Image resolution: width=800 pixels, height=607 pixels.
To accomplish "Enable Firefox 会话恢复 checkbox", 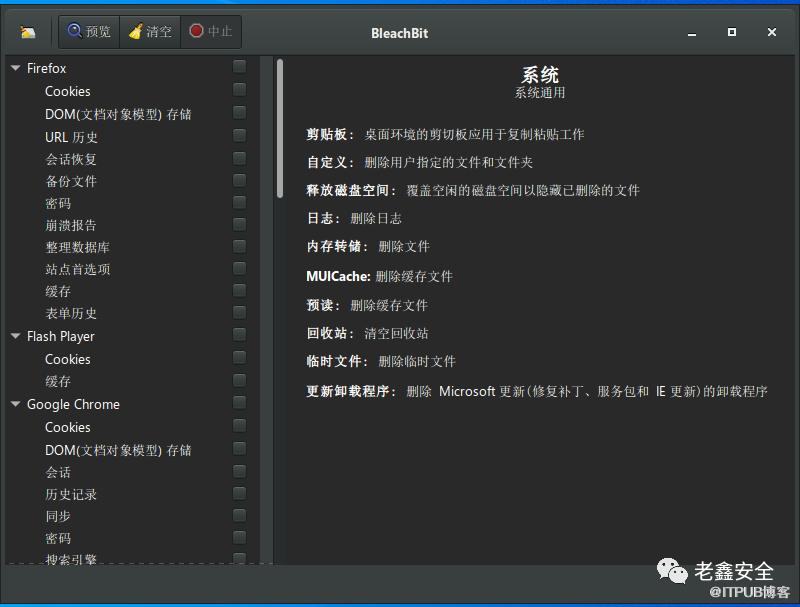I will [x=239, y=158].
